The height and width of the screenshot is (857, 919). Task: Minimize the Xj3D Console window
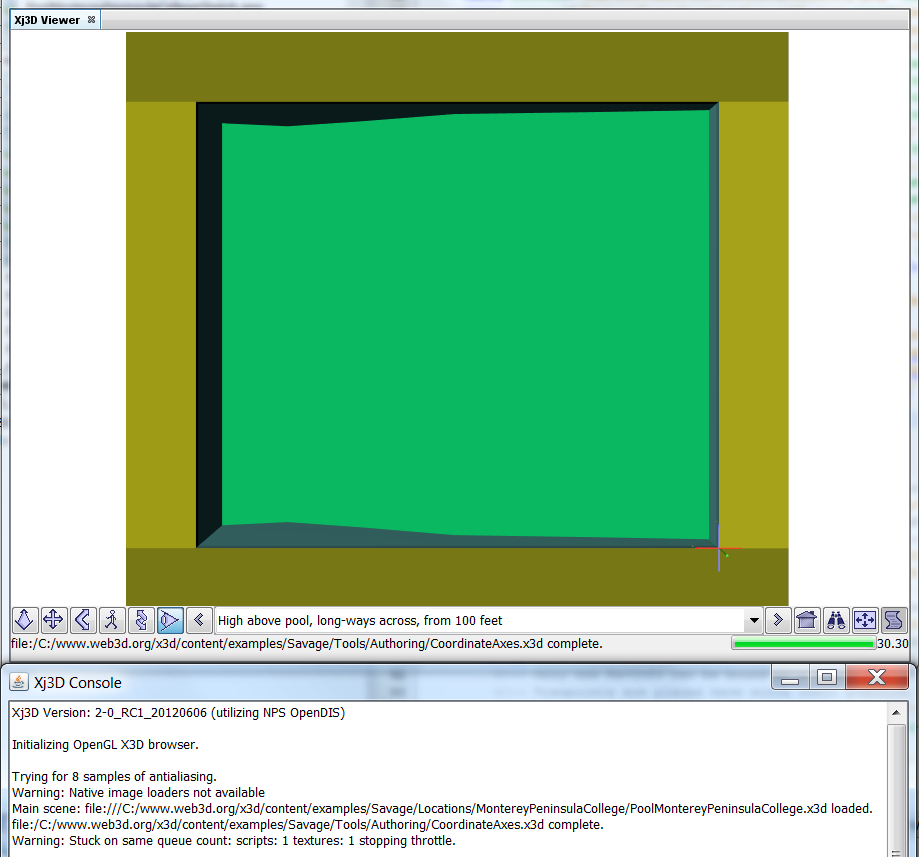[790, 678]
